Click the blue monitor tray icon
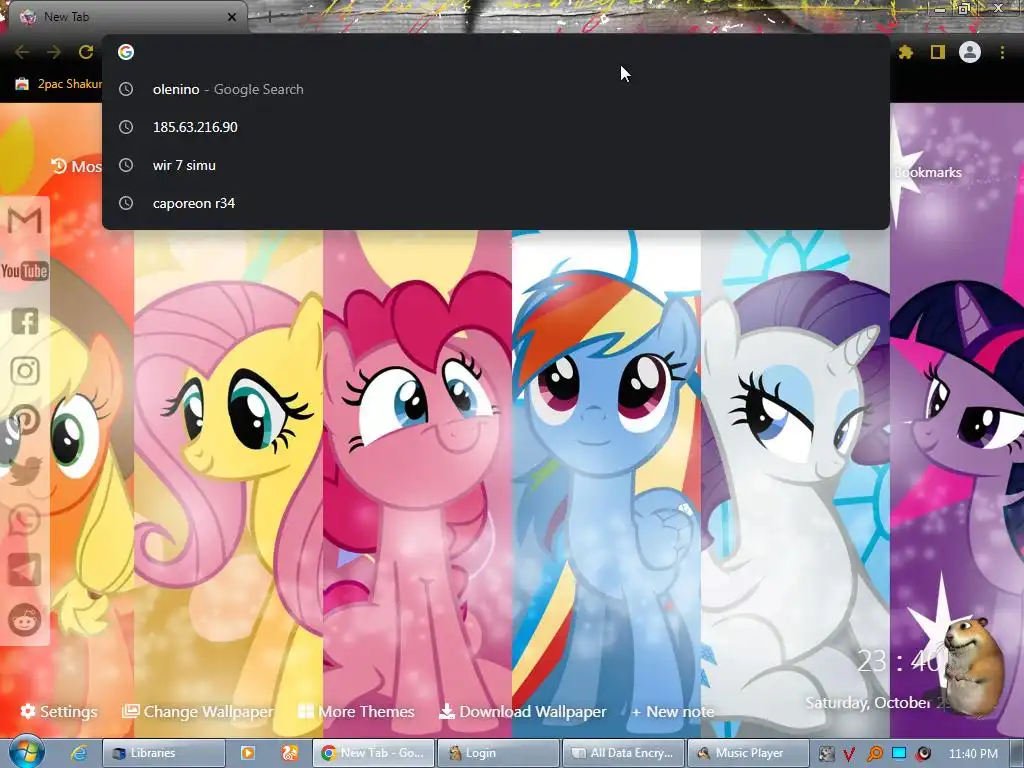The height and width of the screenshot is (768, 1024). [899, 753]
